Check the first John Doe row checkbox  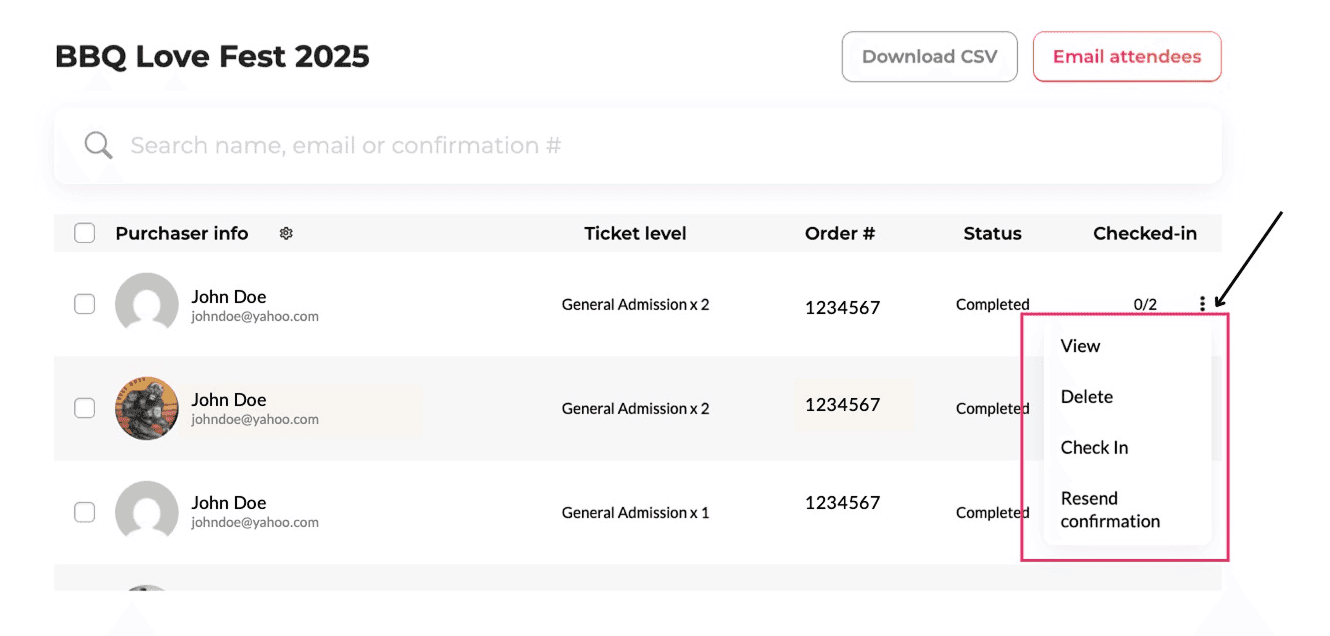coord(85,304)
